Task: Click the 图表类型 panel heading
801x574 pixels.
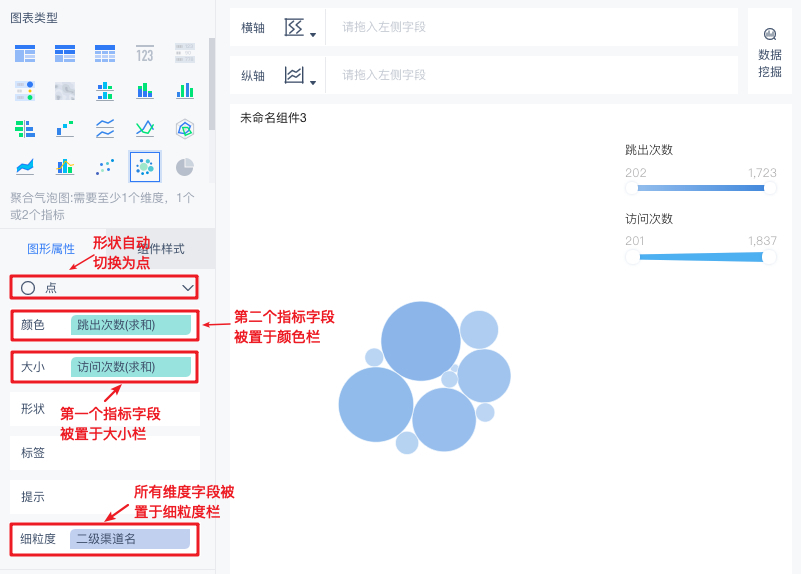Action: click(x=34, y=18)
